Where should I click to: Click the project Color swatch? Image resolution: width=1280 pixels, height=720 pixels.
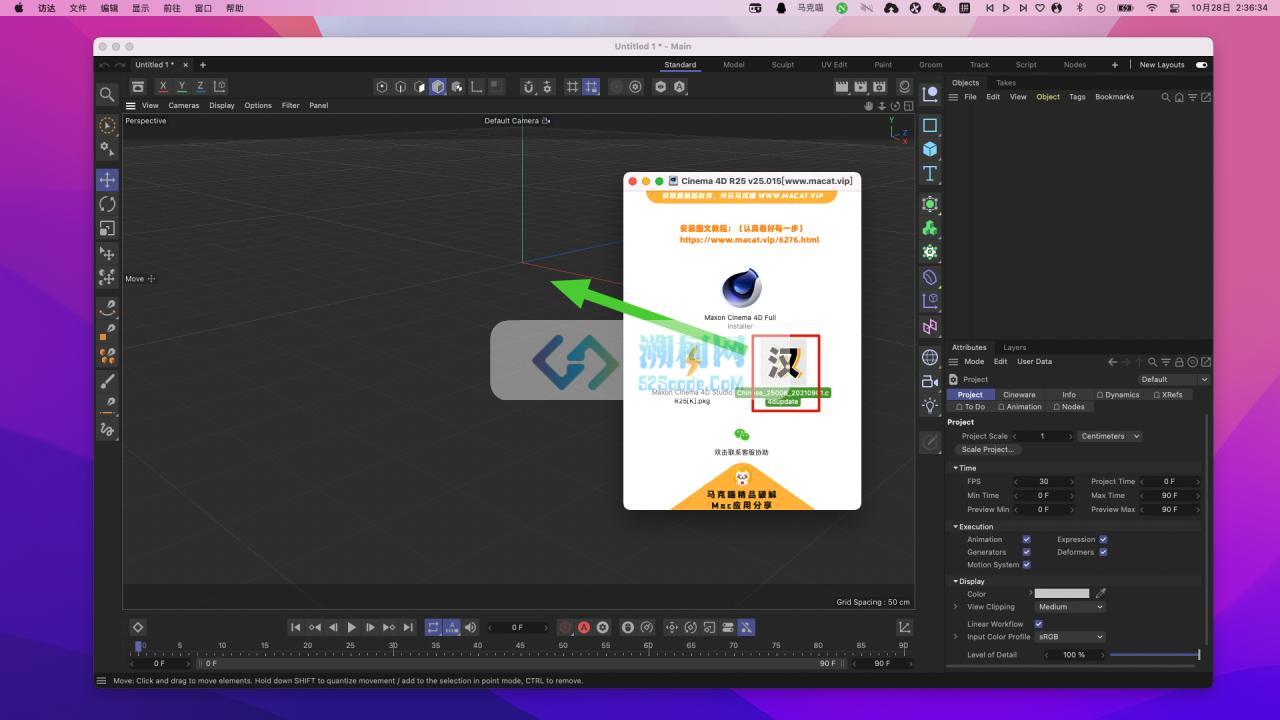(1062, 594)
